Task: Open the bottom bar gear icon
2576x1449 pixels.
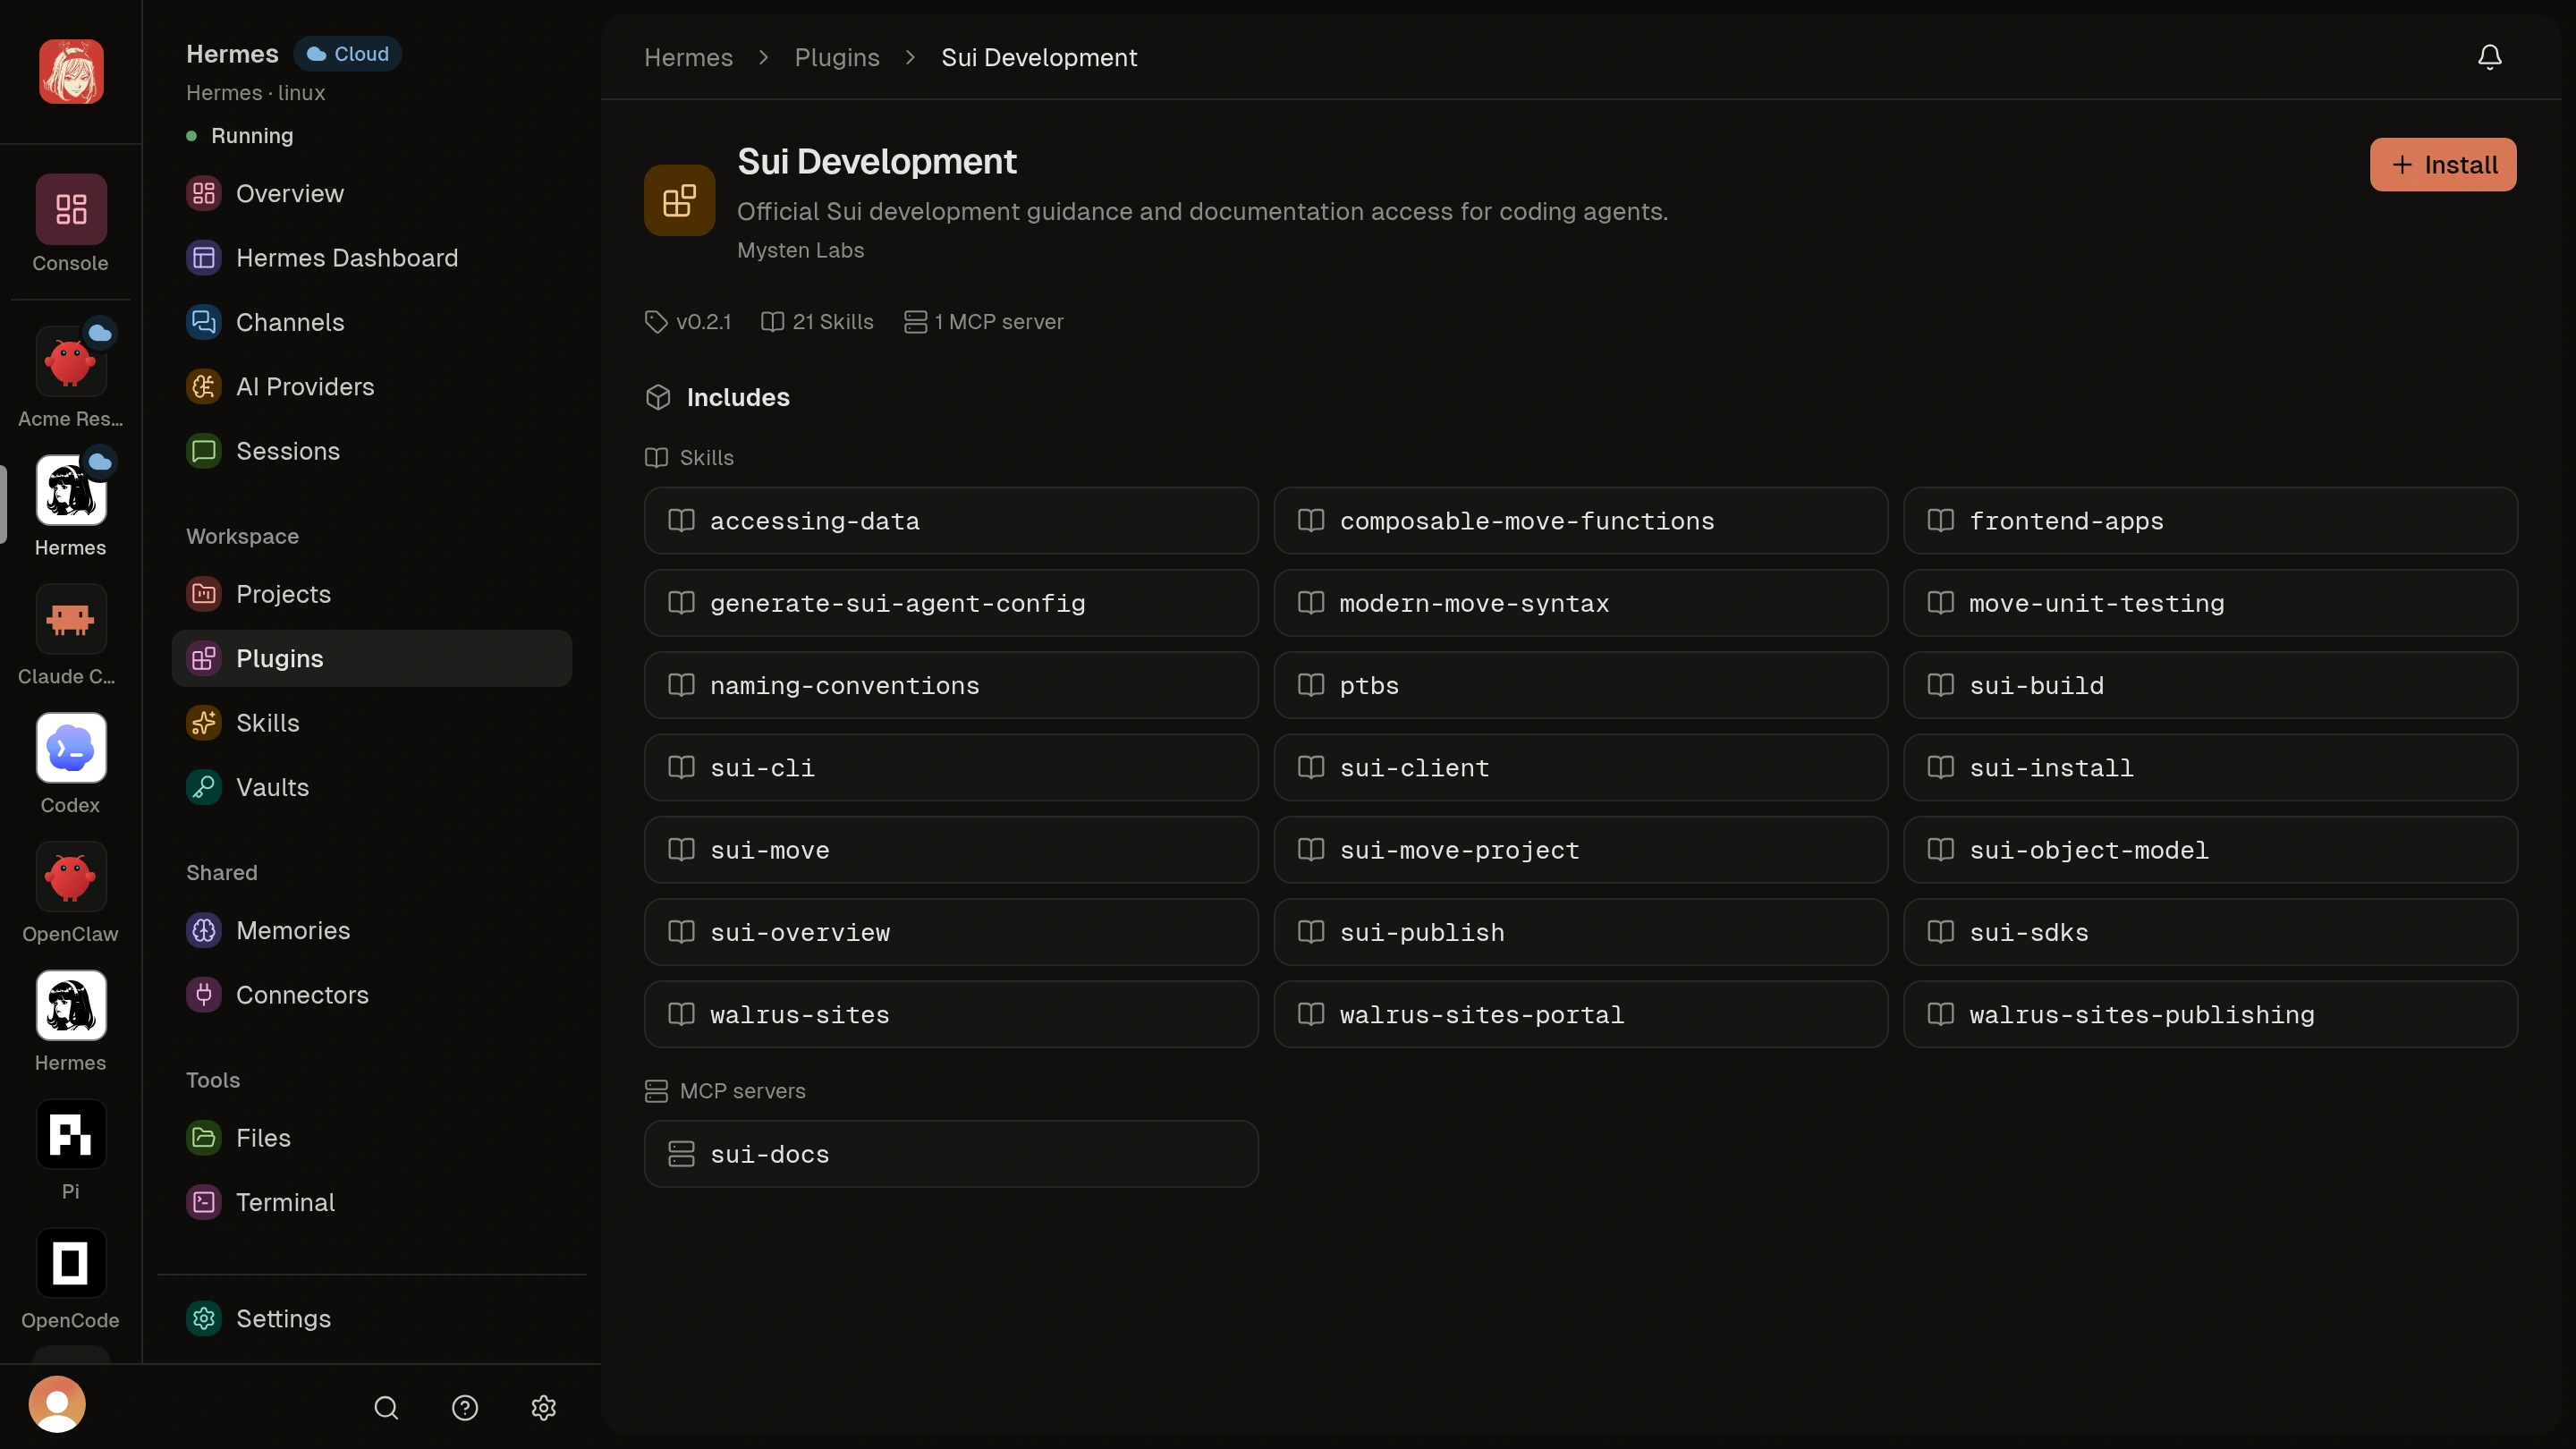Action: [x=543, y=1408]
